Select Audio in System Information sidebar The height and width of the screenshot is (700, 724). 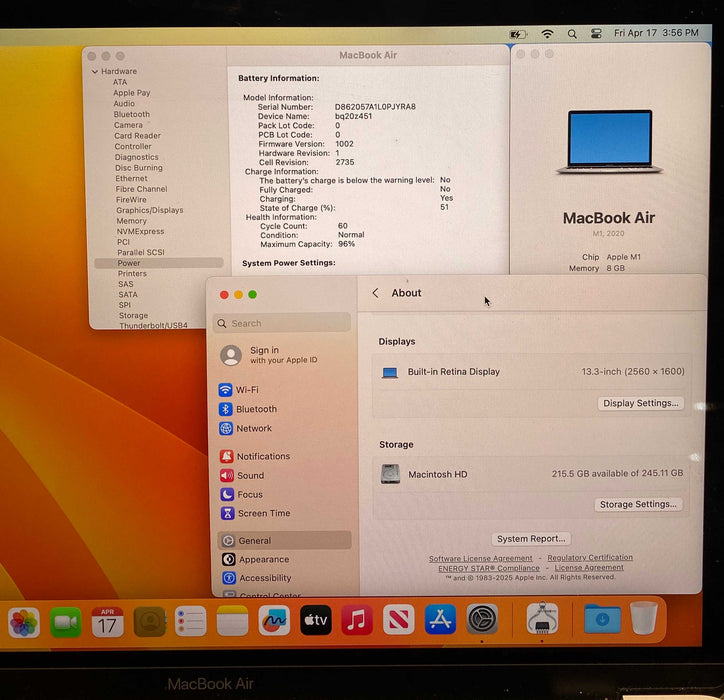pyautogui.click(x=124, y=103)
